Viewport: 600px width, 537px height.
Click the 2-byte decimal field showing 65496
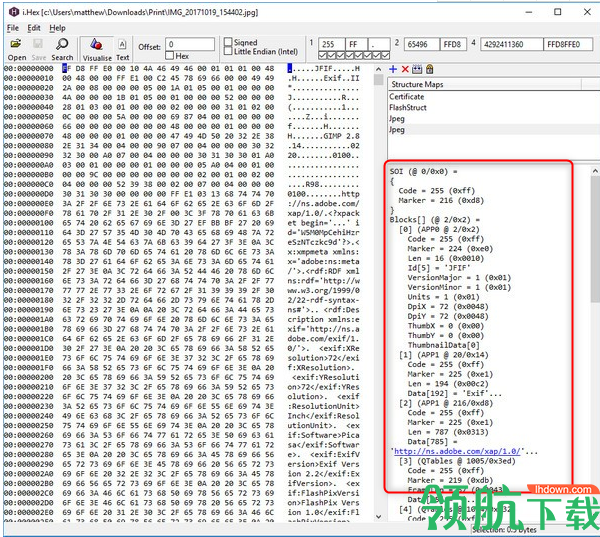coord(422,44)
